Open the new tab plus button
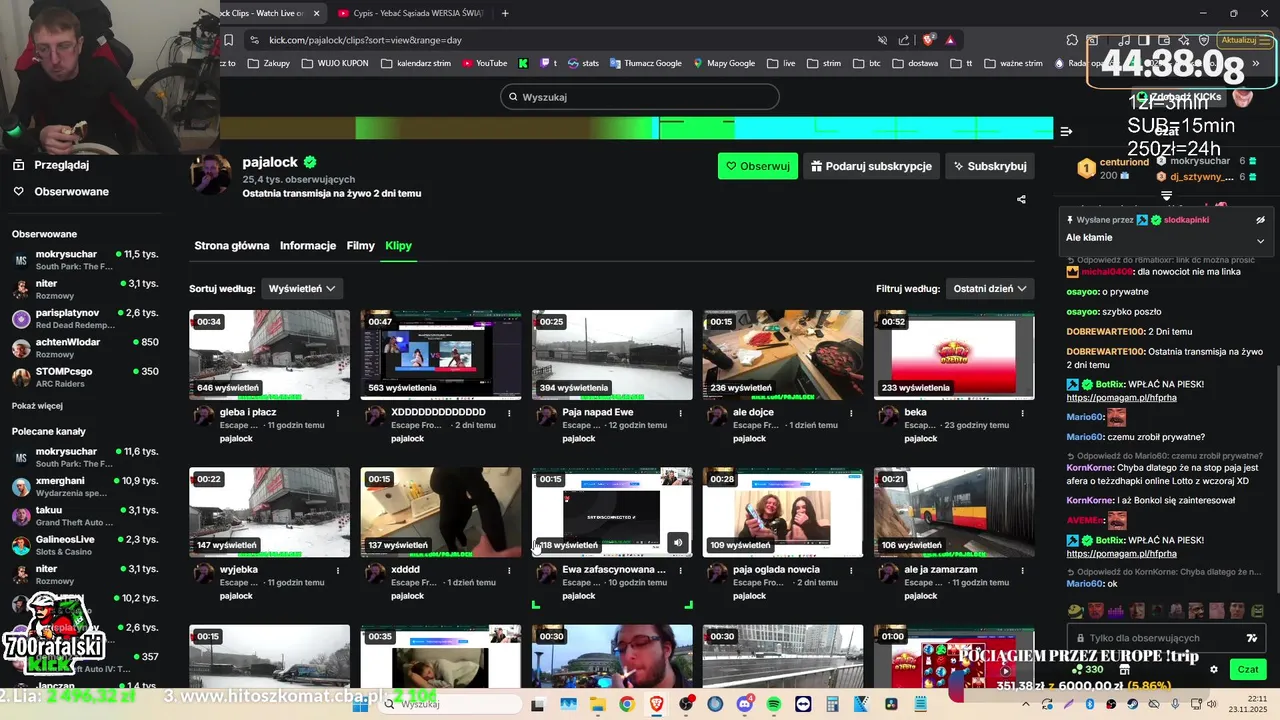This screenshot has width=1280, height=720. coord(505,13)
